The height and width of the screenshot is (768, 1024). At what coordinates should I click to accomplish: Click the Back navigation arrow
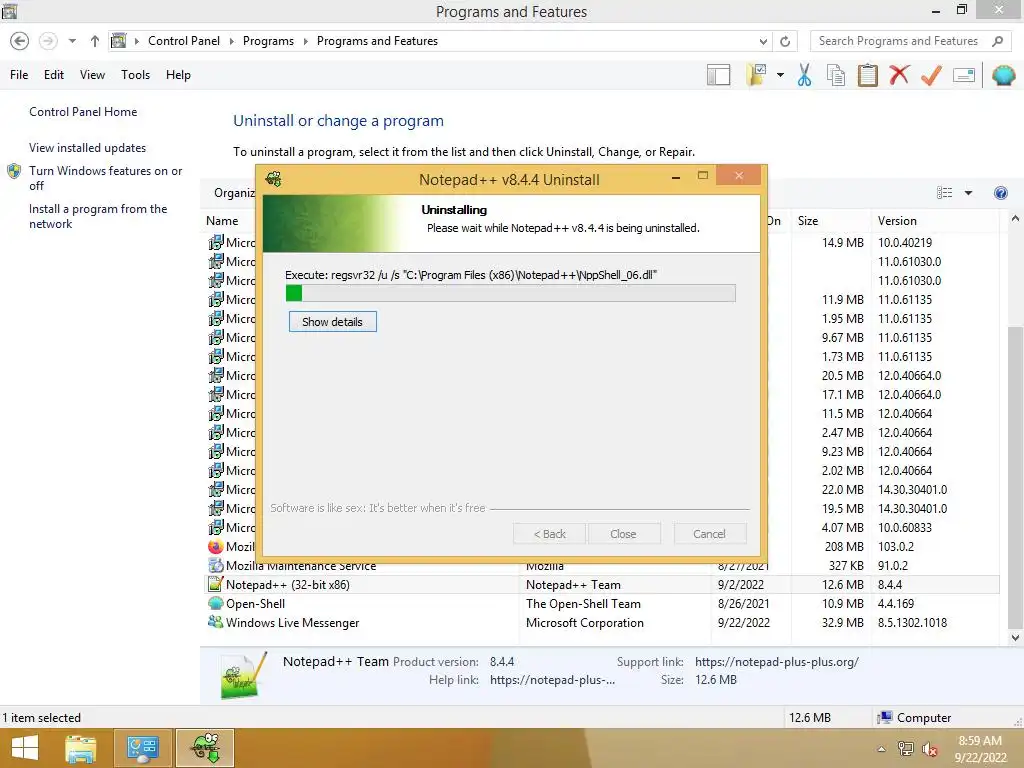click(x=20, y=41)
